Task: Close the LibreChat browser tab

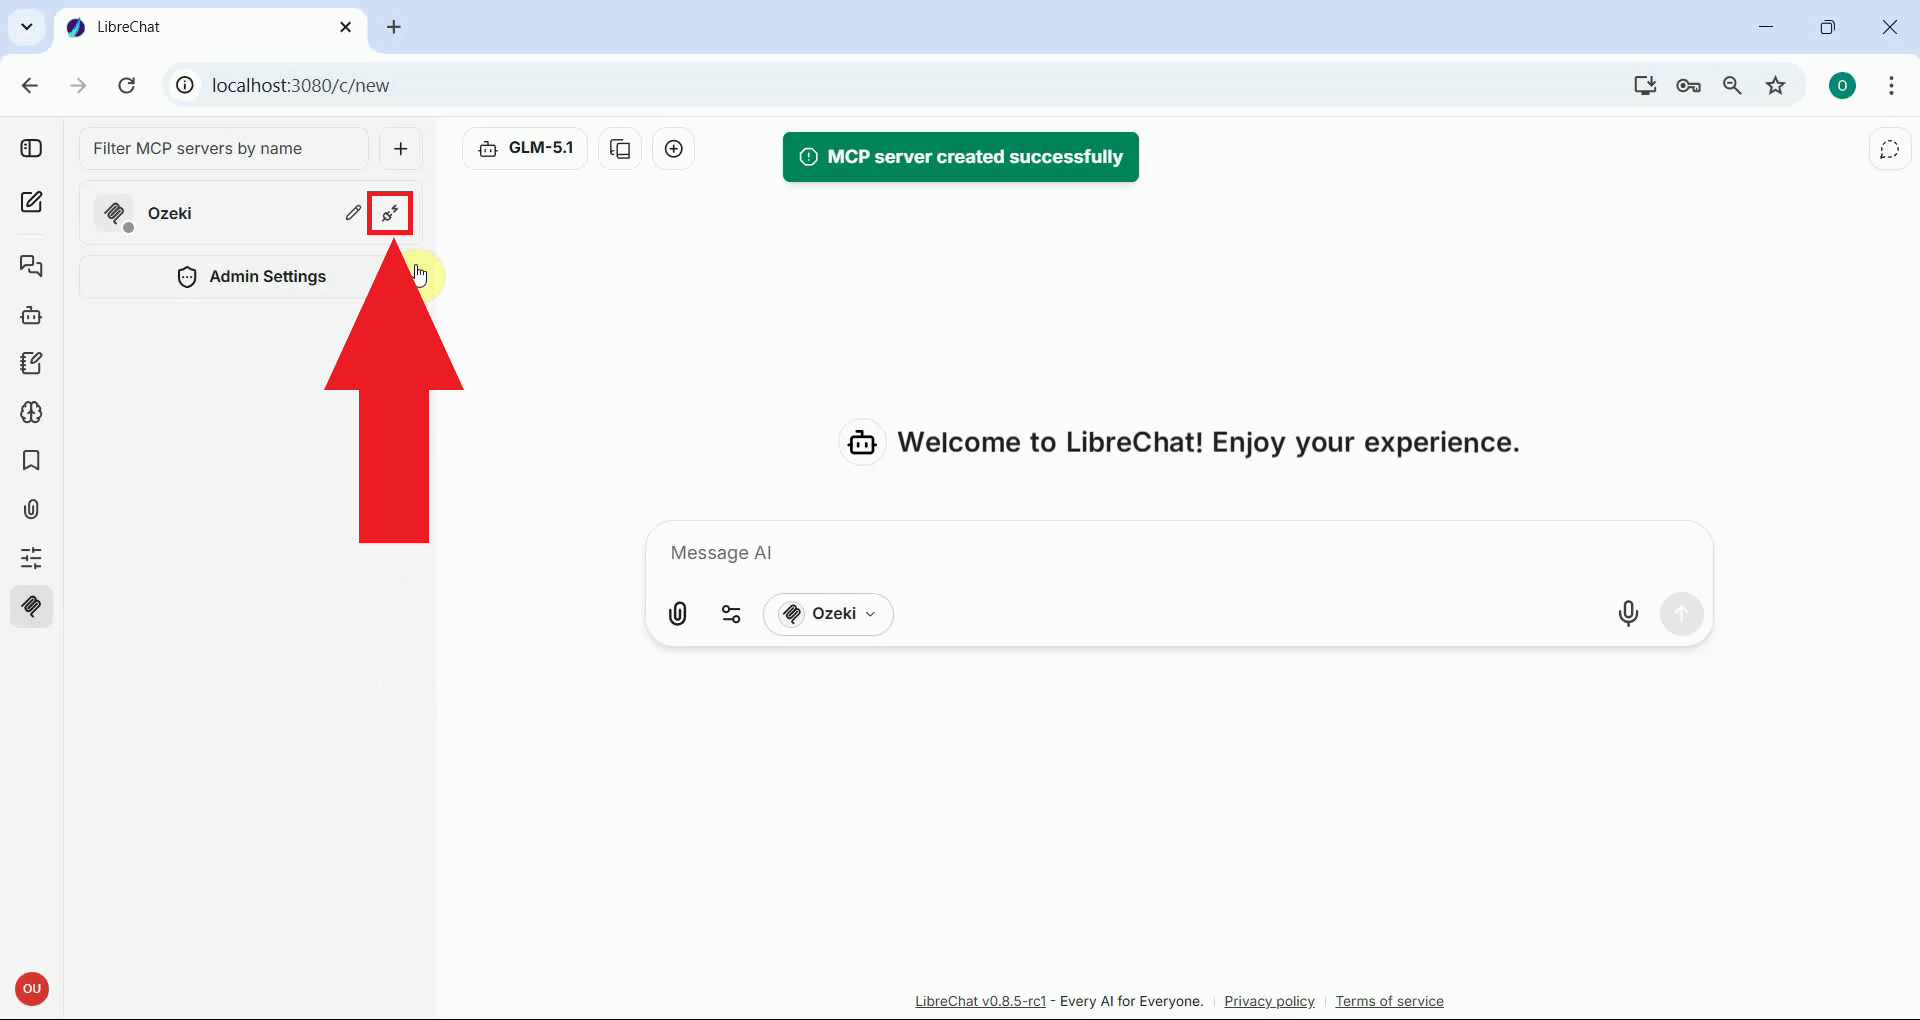Action: tap(346, 27)
